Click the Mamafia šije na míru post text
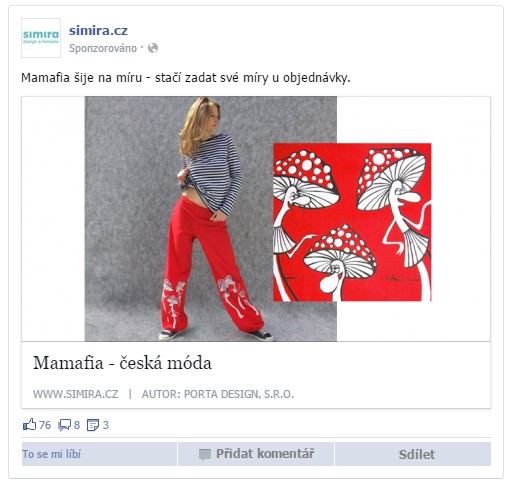The height and width of the screenshot is (488, 514). pos(186,78)
